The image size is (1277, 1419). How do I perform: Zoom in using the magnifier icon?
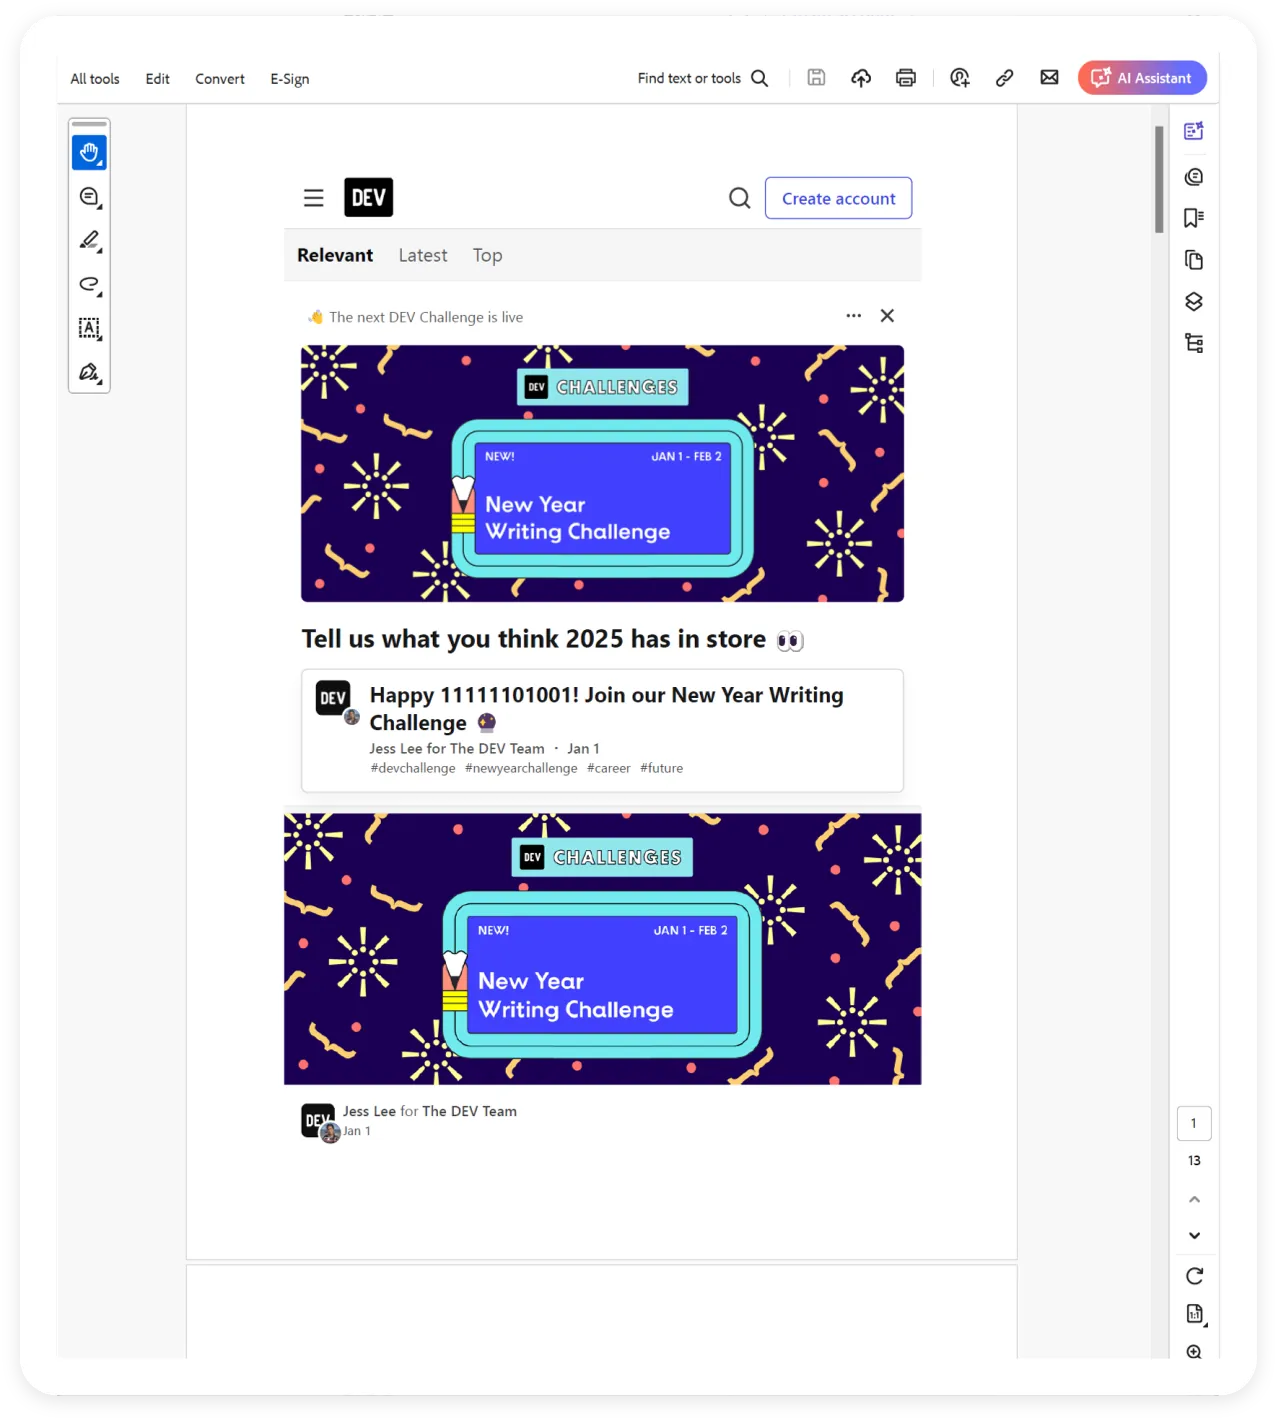(x=1194, y=1351)
